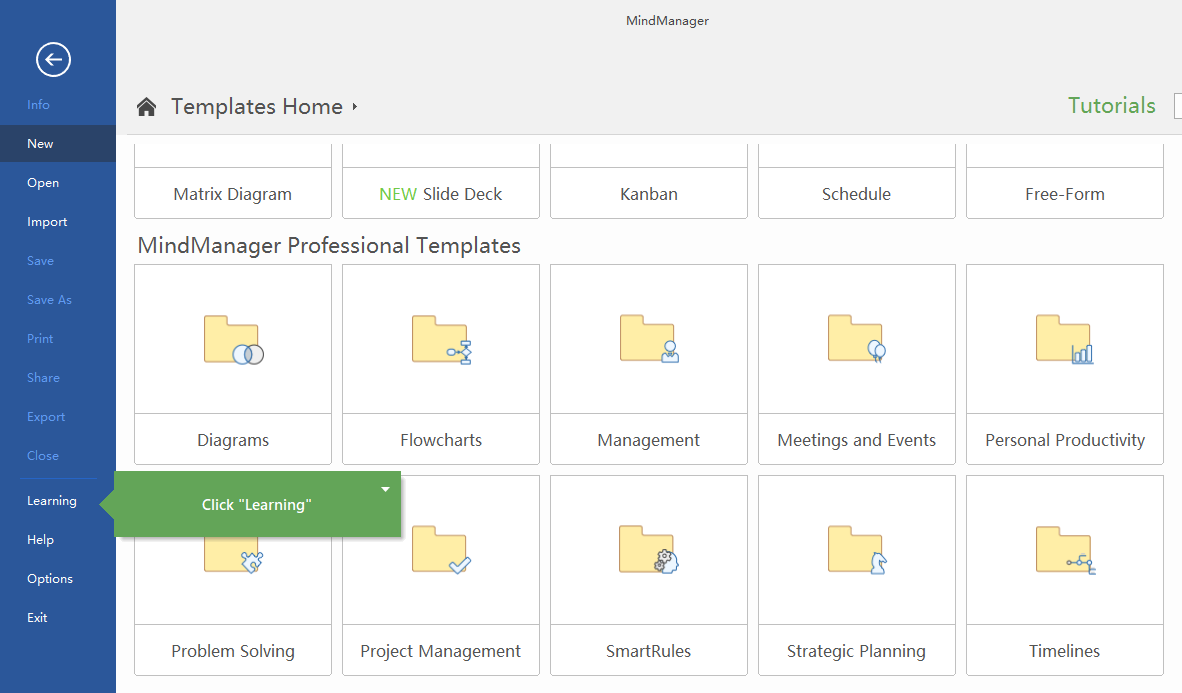The height and width of the screenshot is (693, 1182).
Task: Open the dropdown arrow on the green tooltip
Action: click(x=385, y=489)
